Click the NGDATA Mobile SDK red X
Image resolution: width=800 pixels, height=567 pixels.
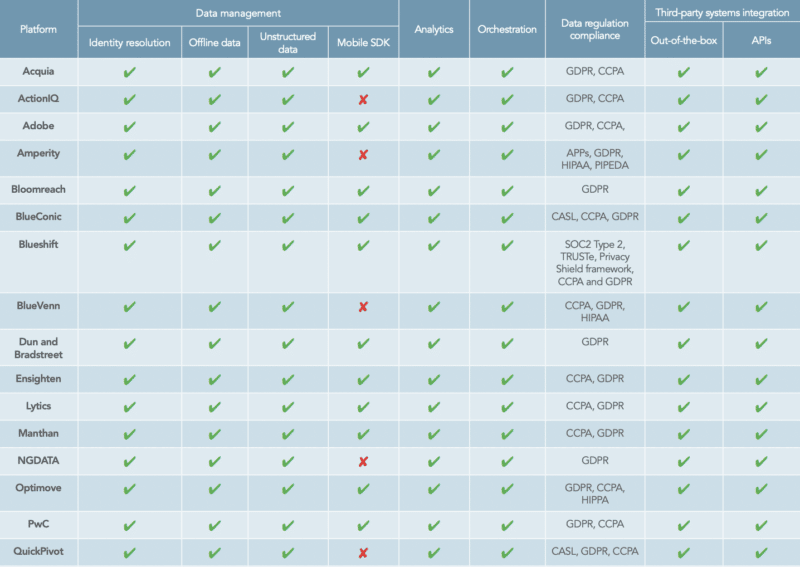[x=363, y=461]
